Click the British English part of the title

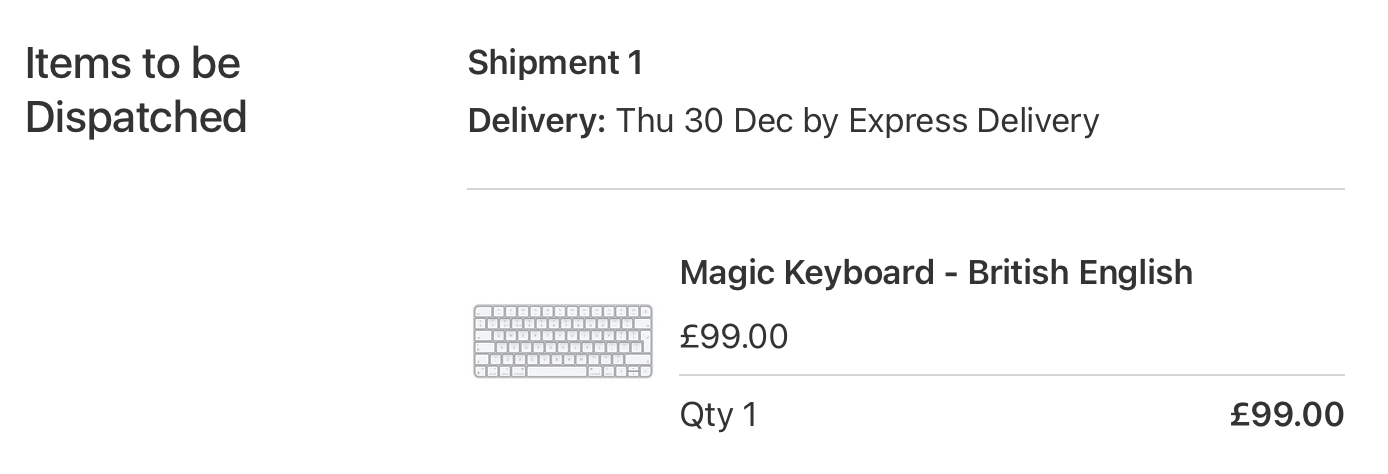1080,272
